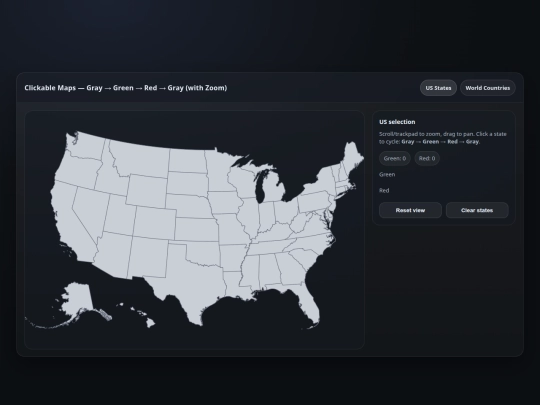
Task: Click the Red list label
Action: pos(384,190)
